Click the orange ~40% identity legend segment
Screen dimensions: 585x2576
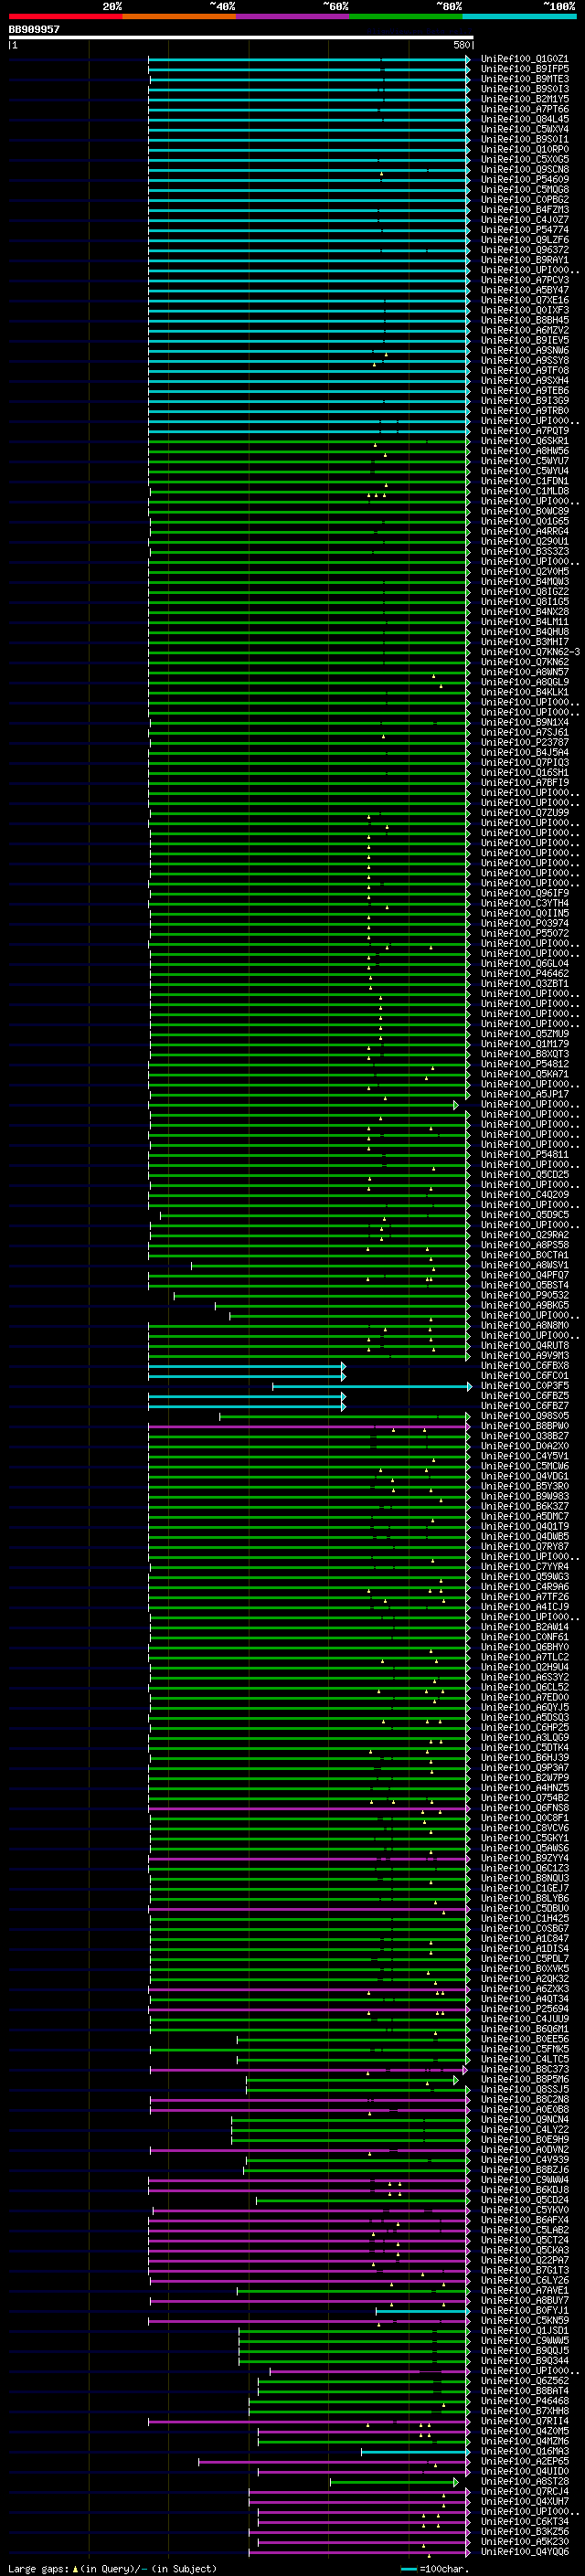point(179,16)
